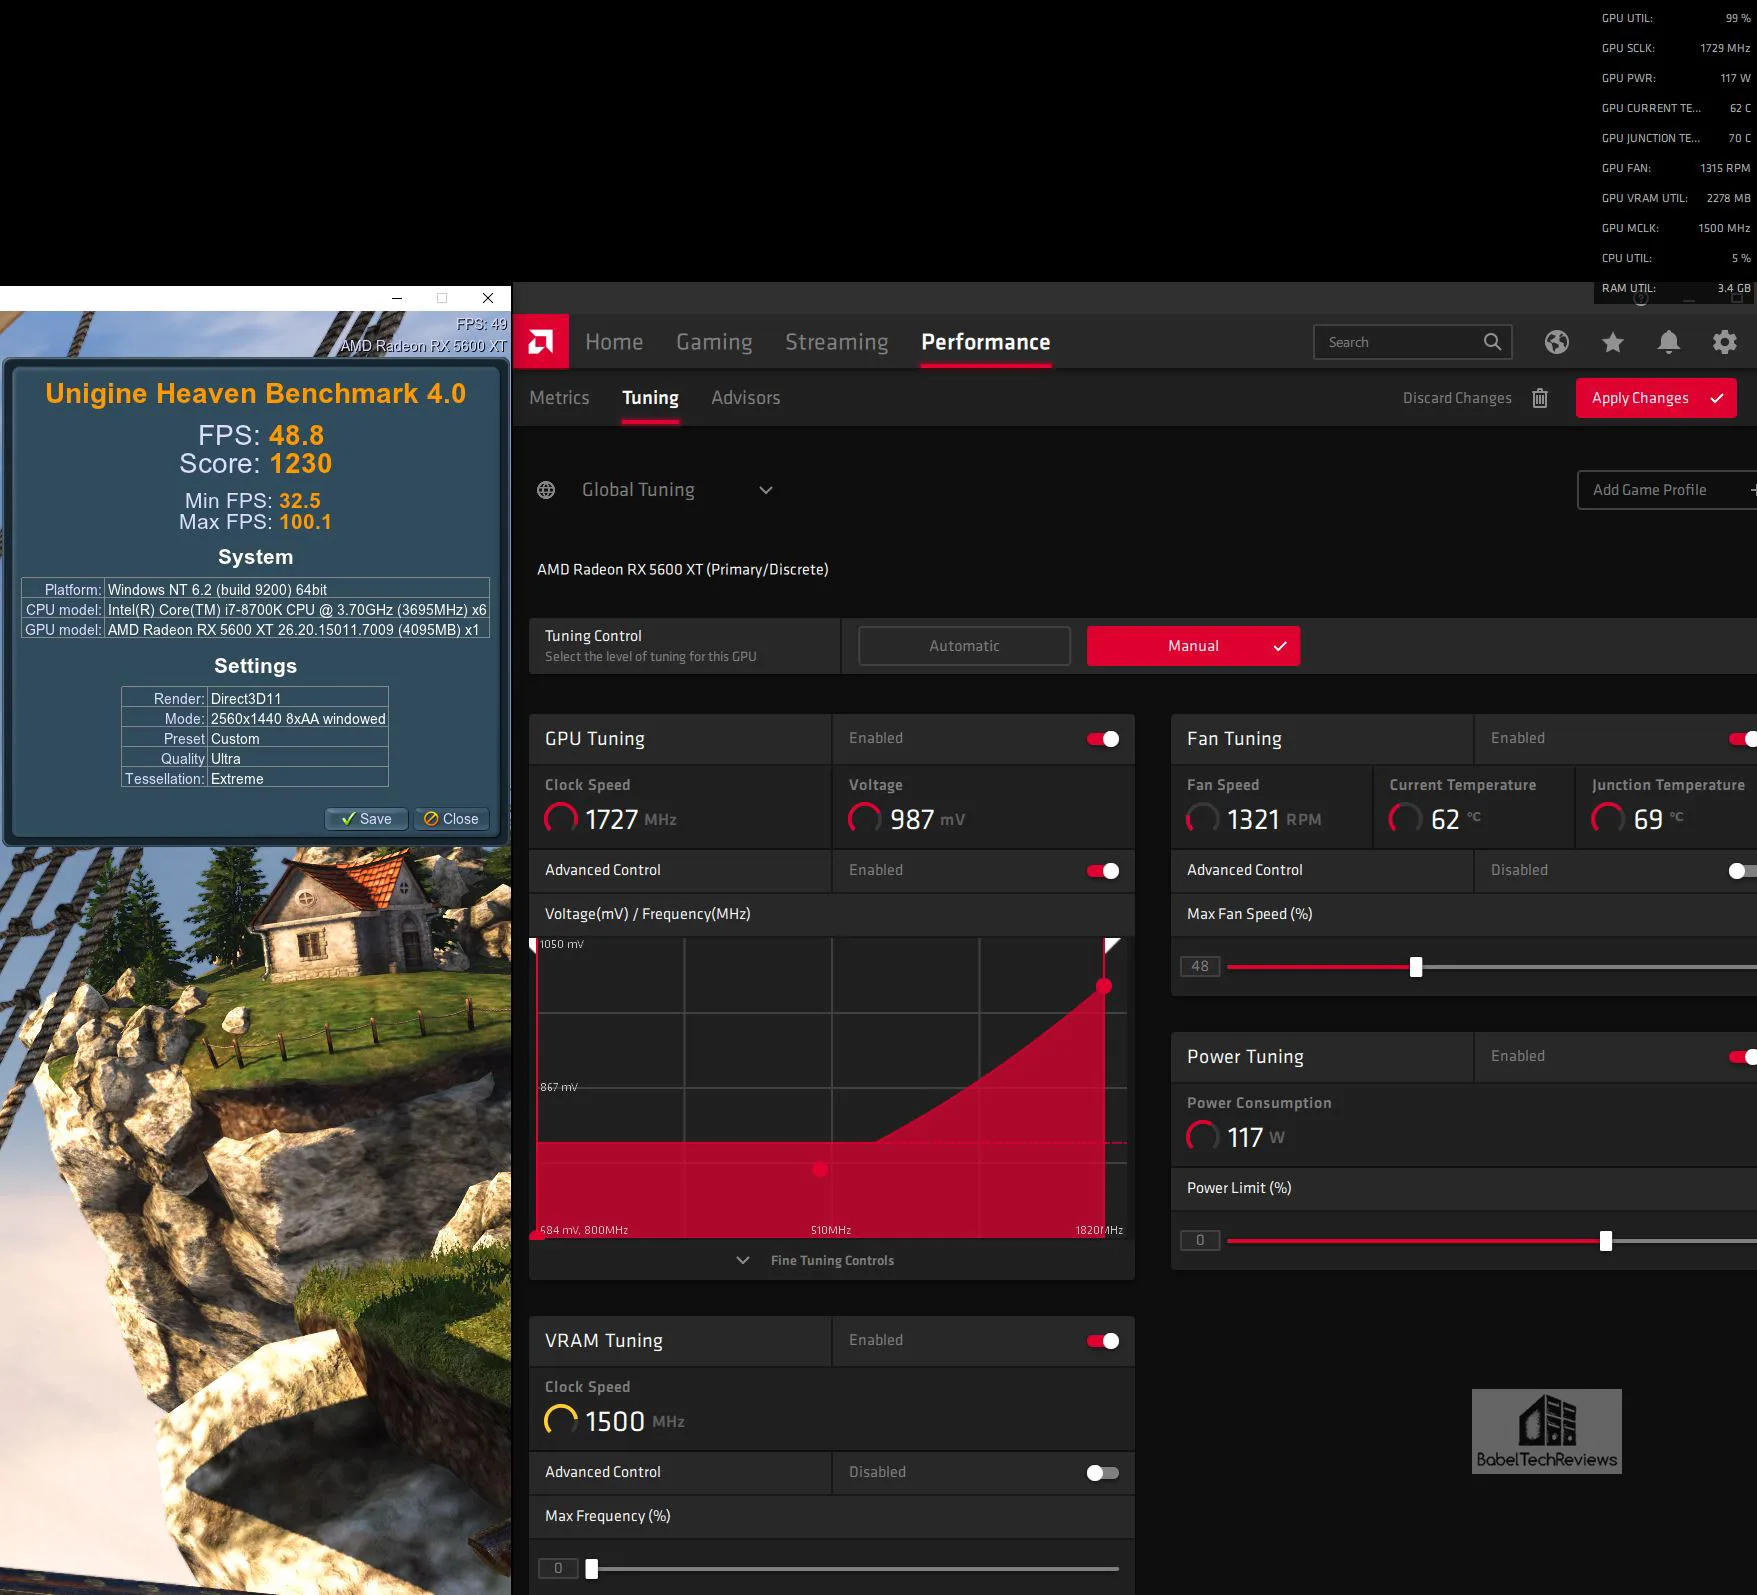Click the search magnifier icon
Screen dimensions: 1757x1595
[x=1492, y=342]
